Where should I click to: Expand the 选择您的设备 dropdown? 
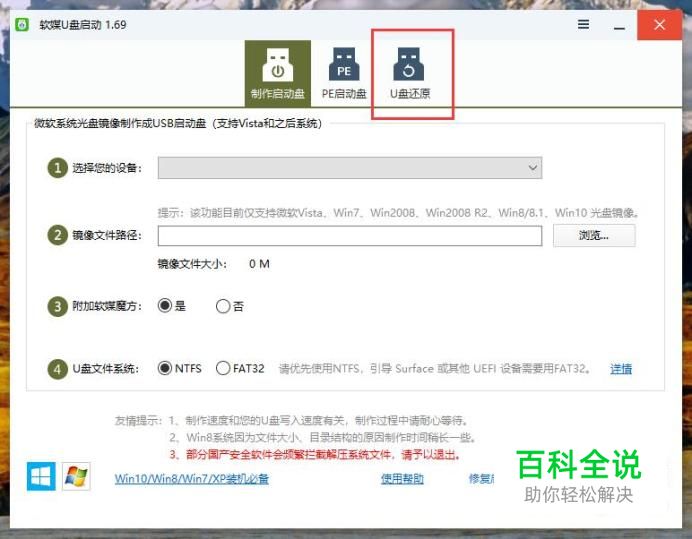[350, 168]
